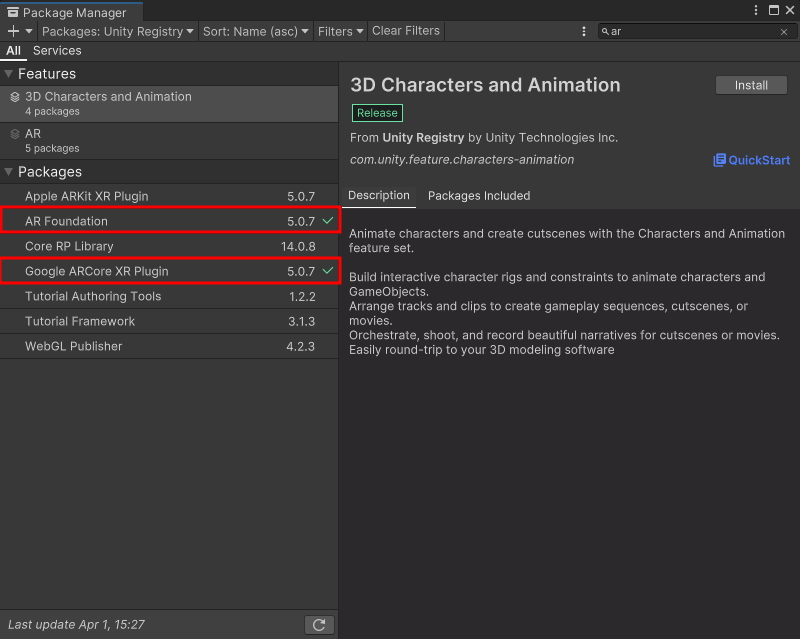Click the Tutorial Framework version 3.1.3
Image resolution: width=800 pixels, height=639 pixels.
[302, 322]
